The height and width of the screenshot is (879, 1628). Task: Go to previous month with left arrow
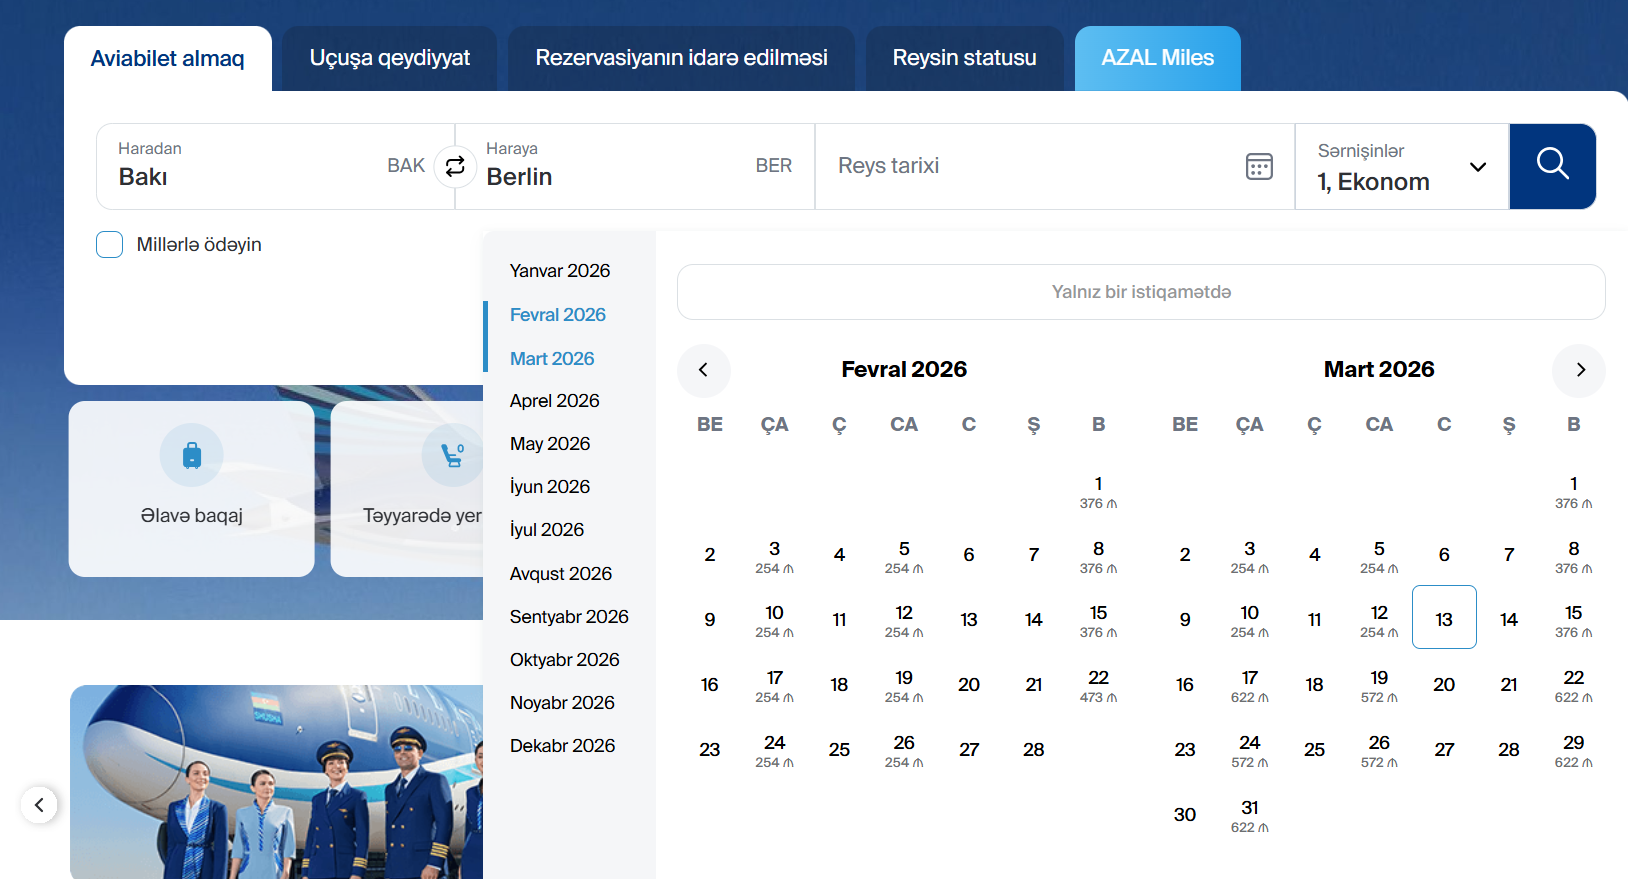(x=703, y=370)
